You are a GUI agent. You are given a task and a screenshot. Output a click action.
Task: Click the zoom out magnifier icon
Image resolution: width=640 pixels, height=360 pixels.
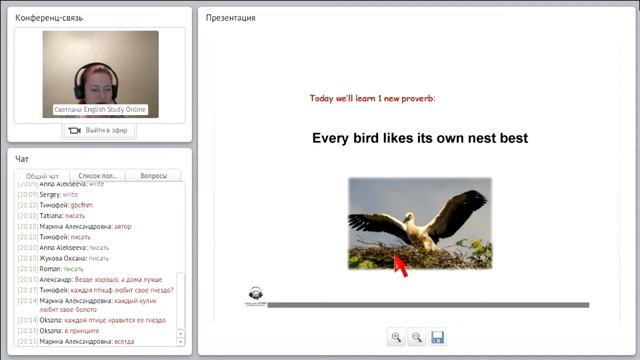[416, 337]
